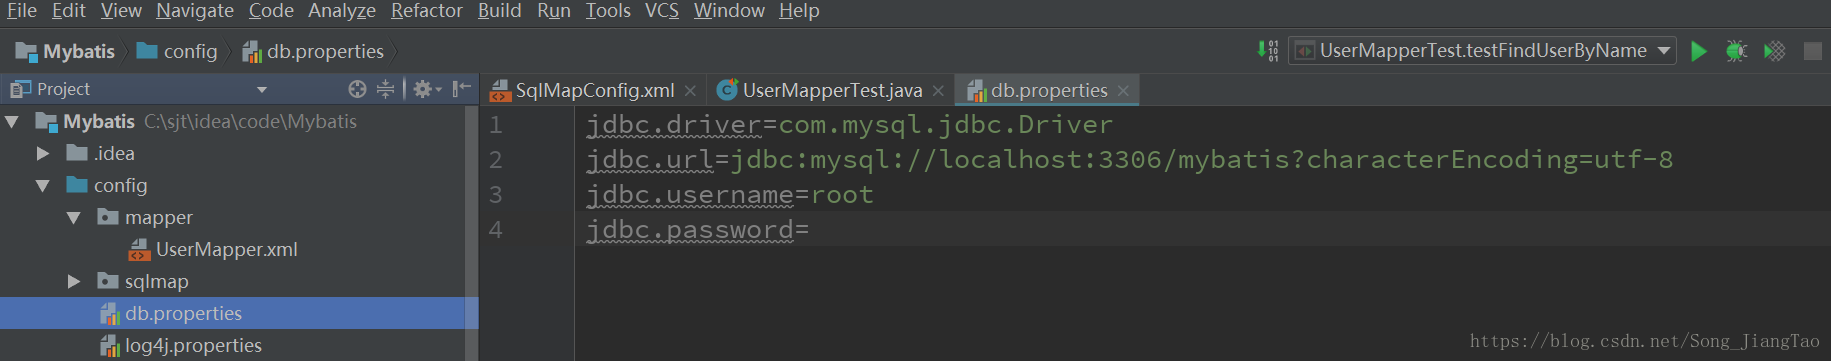The width and height of the screenshot is (1831, 361).
Task: Open the Analyze menu
Action: coord(342,11)
